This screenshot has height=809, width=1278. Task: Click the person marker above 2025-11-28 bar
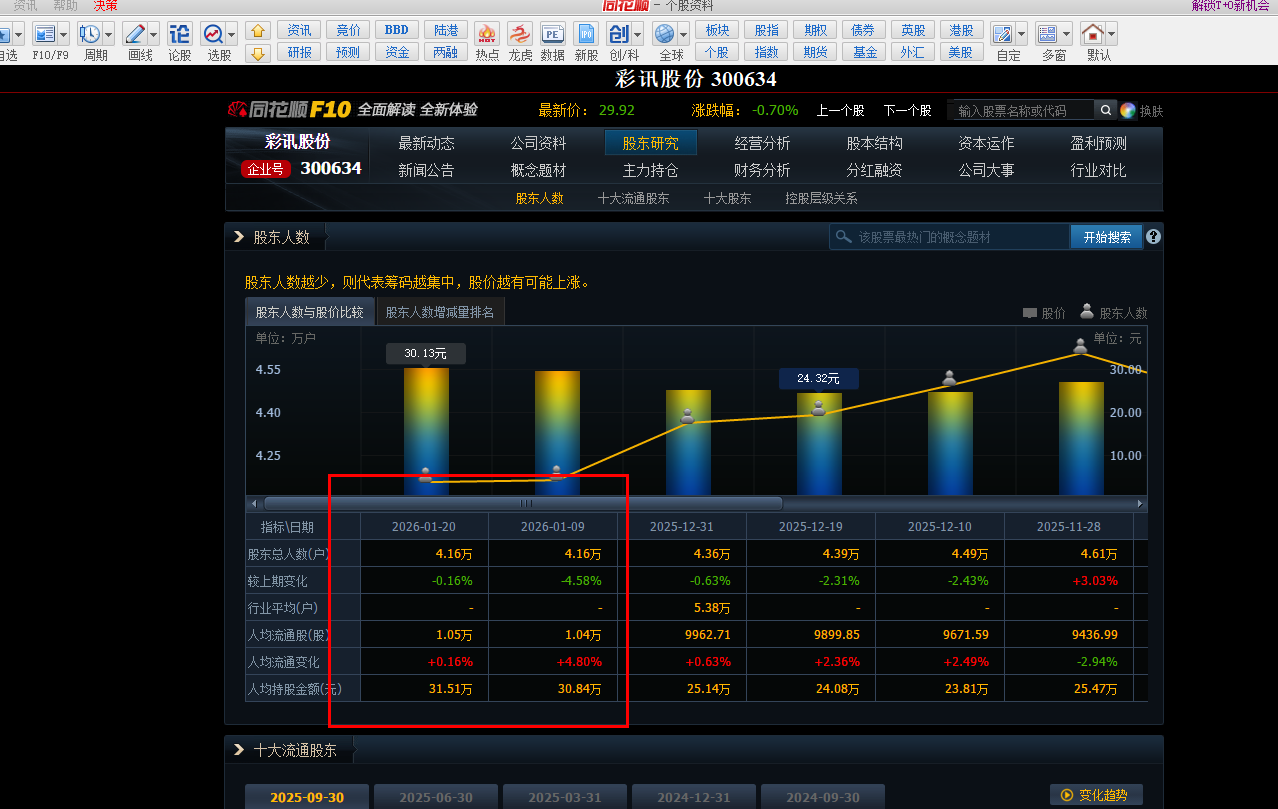(x=1080, y=345)
